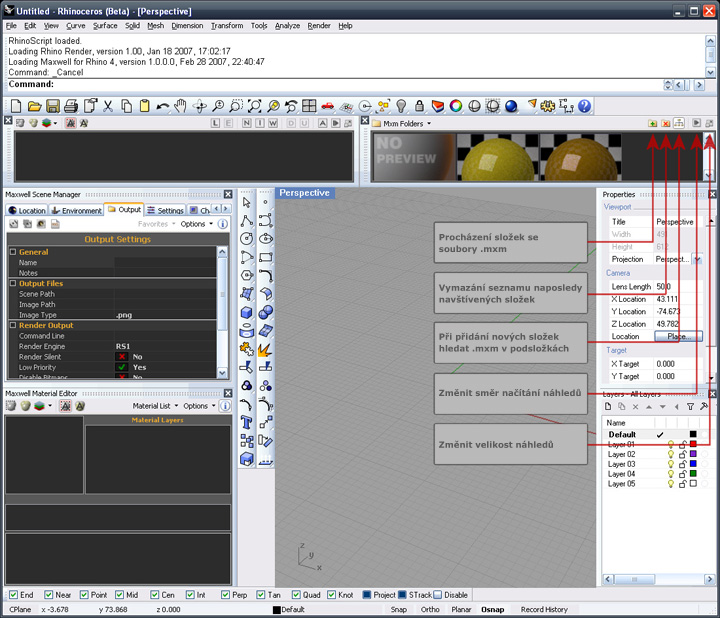The image size is (720, 618).
Task: Pick the Circle drawing tool
Action: (x=247, y=239)
